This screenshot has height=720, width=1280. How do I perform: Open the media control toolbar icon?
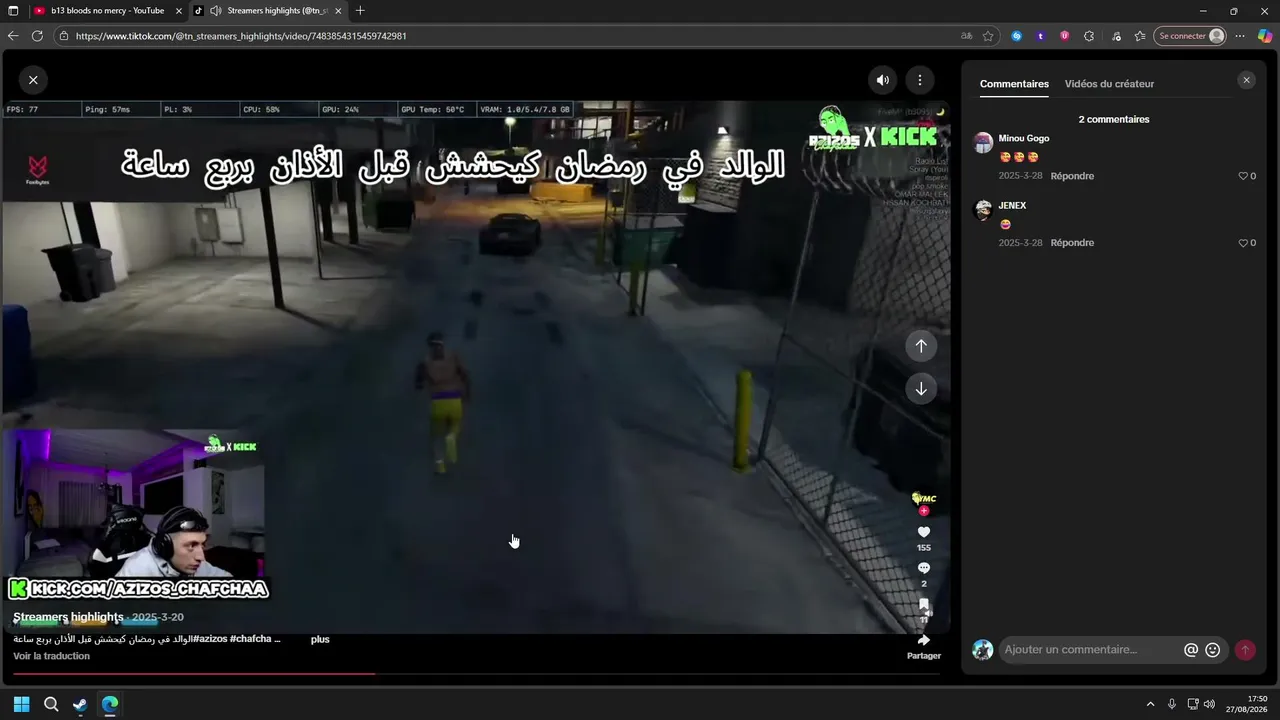[x=1116, y=36]
